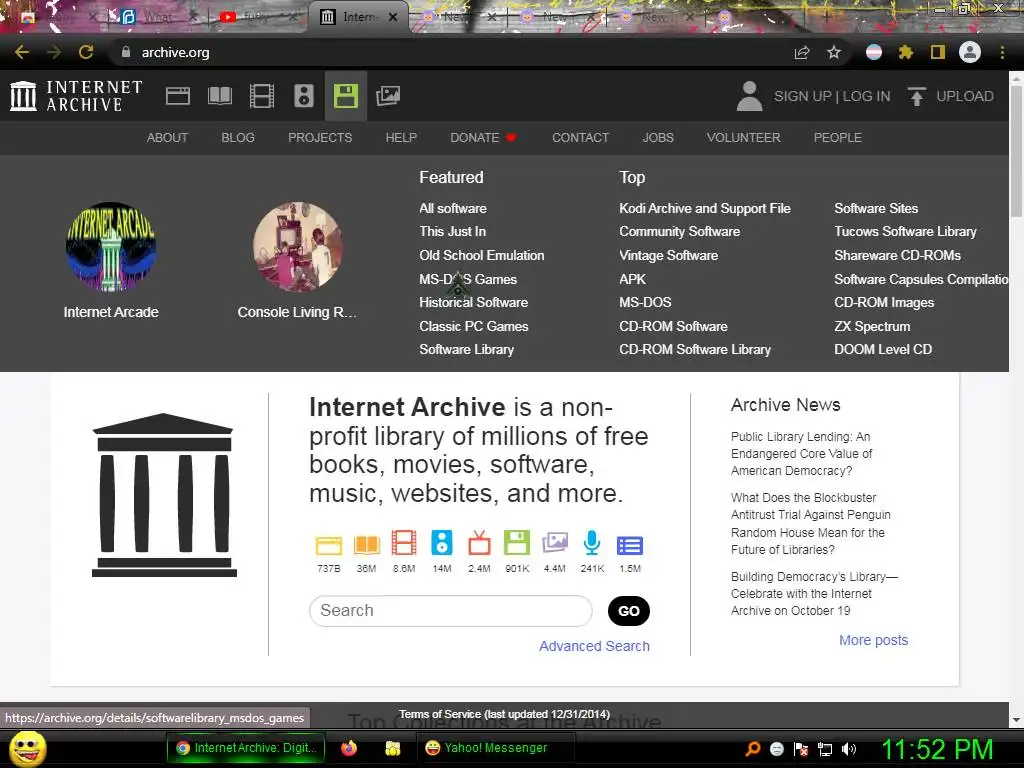Click the microphone icon labeled 241K
The width and height of the screenshot is (1024, 768).
[x=592, y=543]
